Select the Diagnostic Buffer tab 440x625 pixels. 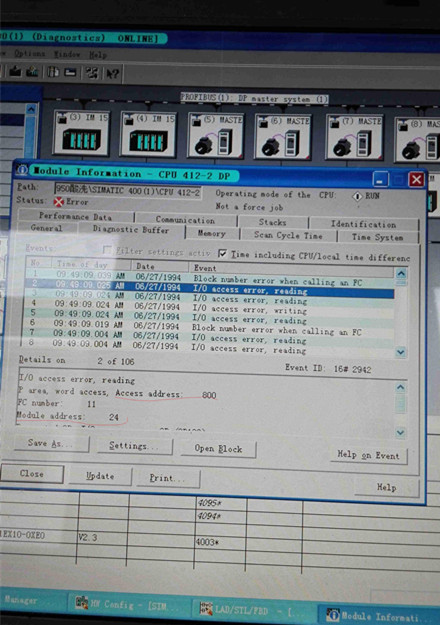coord(131,230)
